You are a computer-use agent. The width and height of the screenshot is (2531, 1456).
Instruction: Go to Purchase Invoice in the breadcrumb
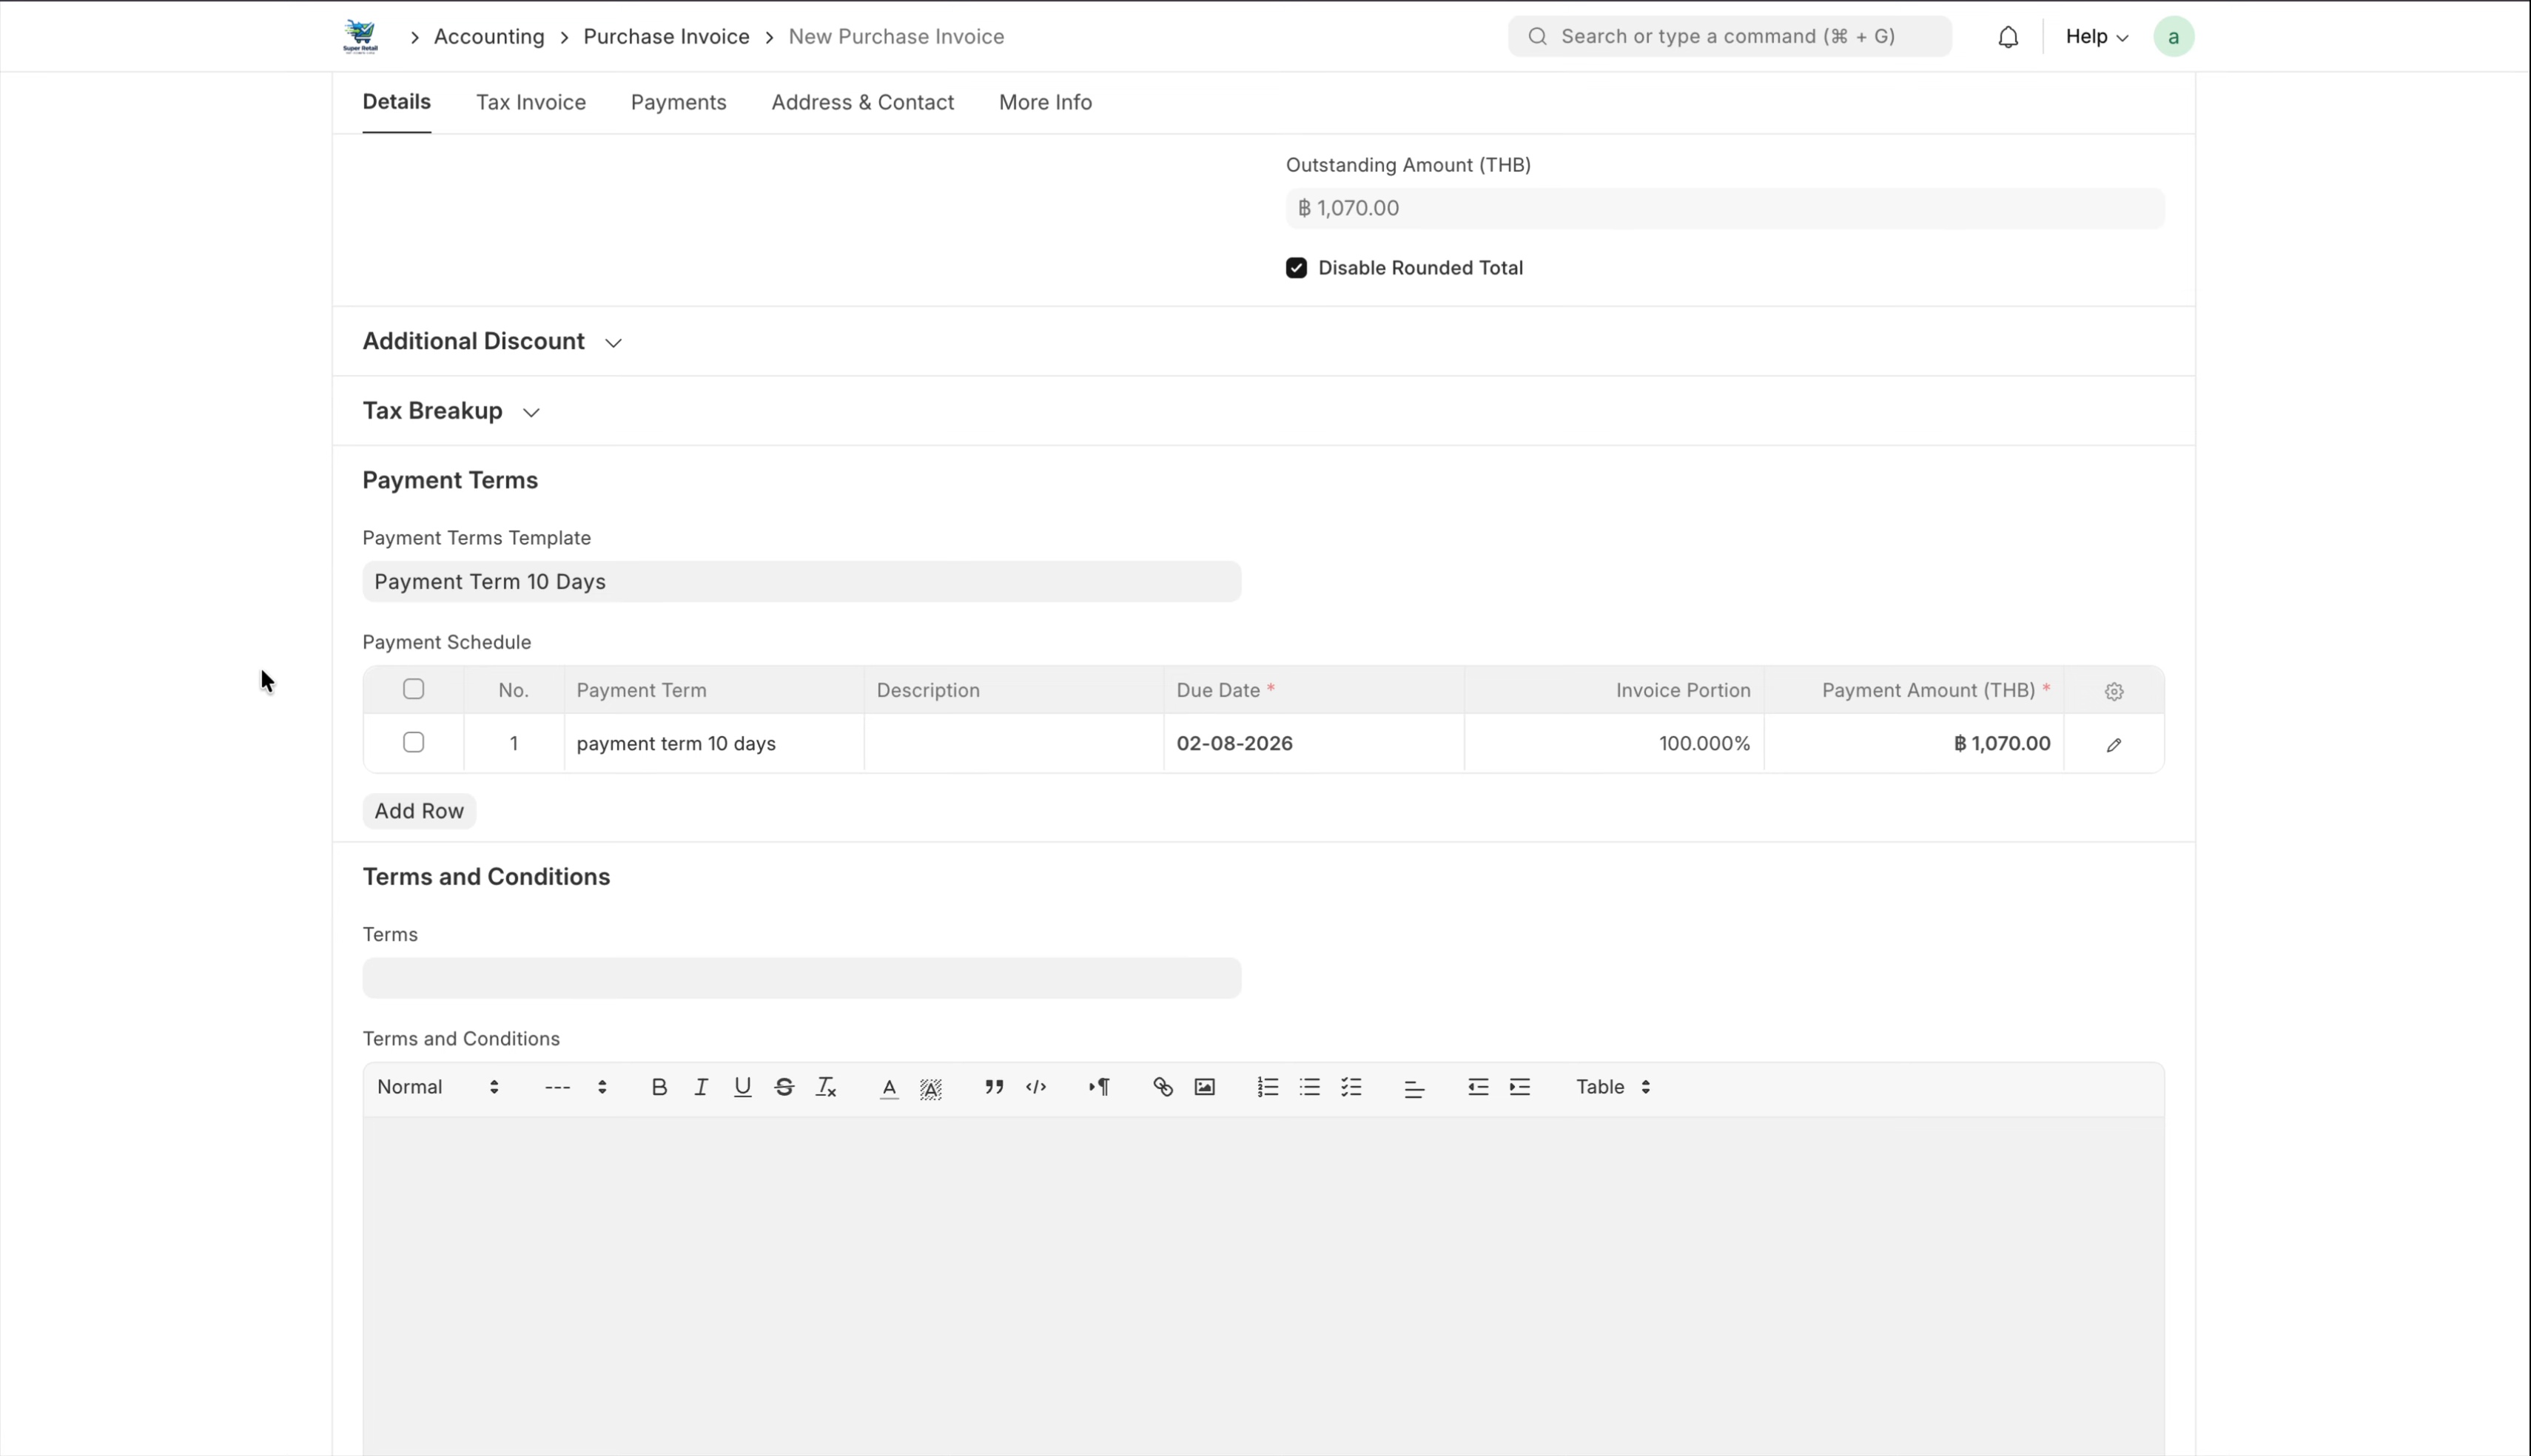point(666,37)
